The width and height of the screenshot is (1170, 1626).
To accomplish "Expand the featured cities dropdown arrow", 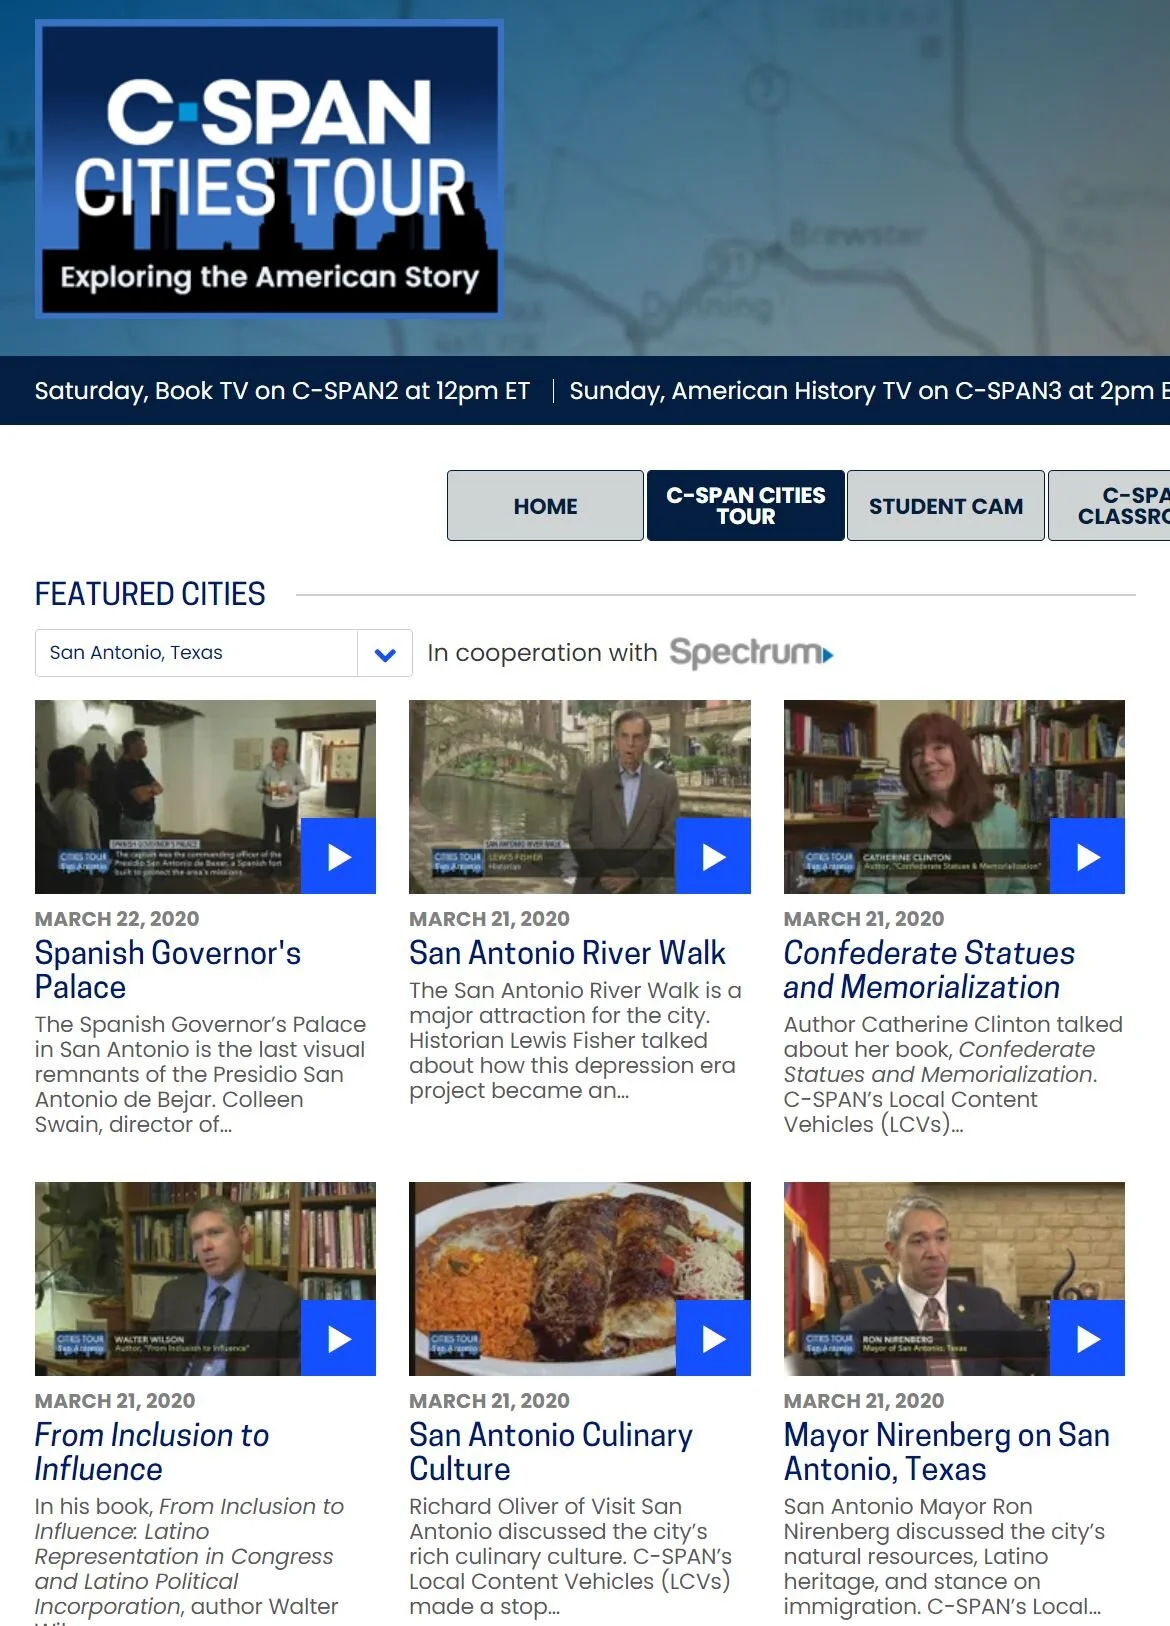I will tap(385, 654).
